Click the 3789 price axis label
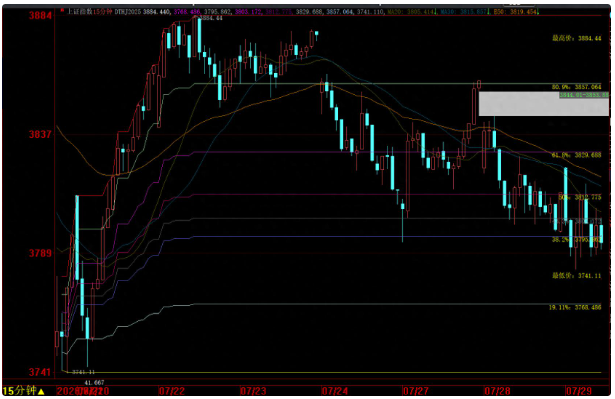This screenshot has width=615, height=399. click(x=40, y=253)
